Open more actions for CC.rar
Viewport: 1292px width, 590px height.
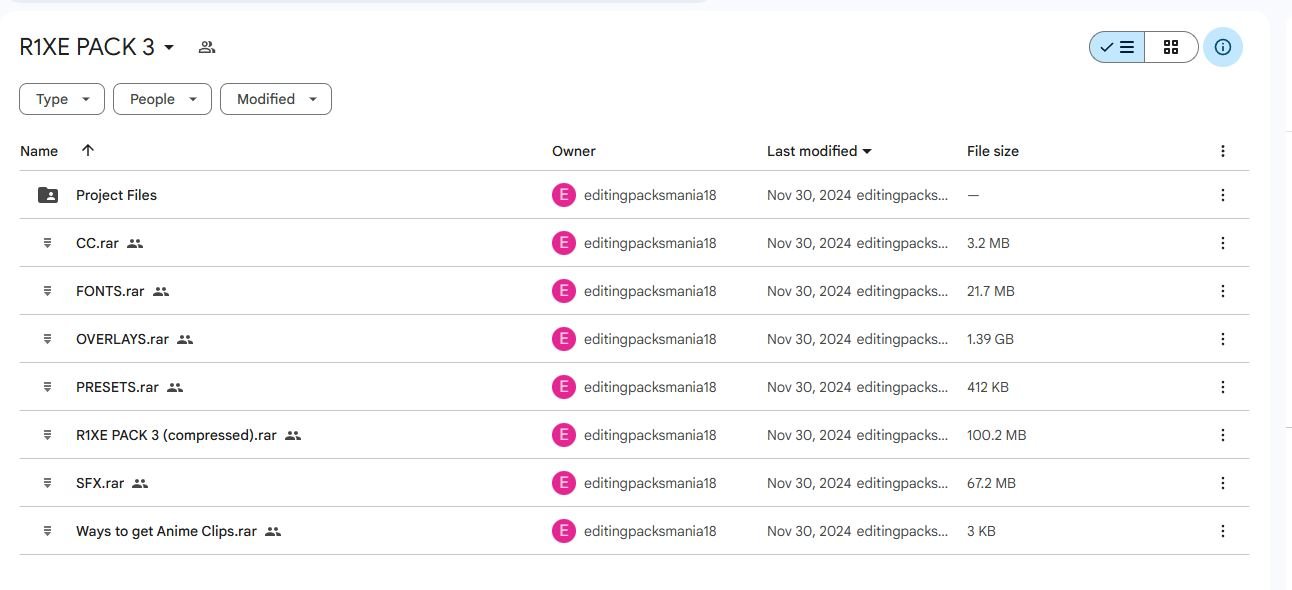1222,243
